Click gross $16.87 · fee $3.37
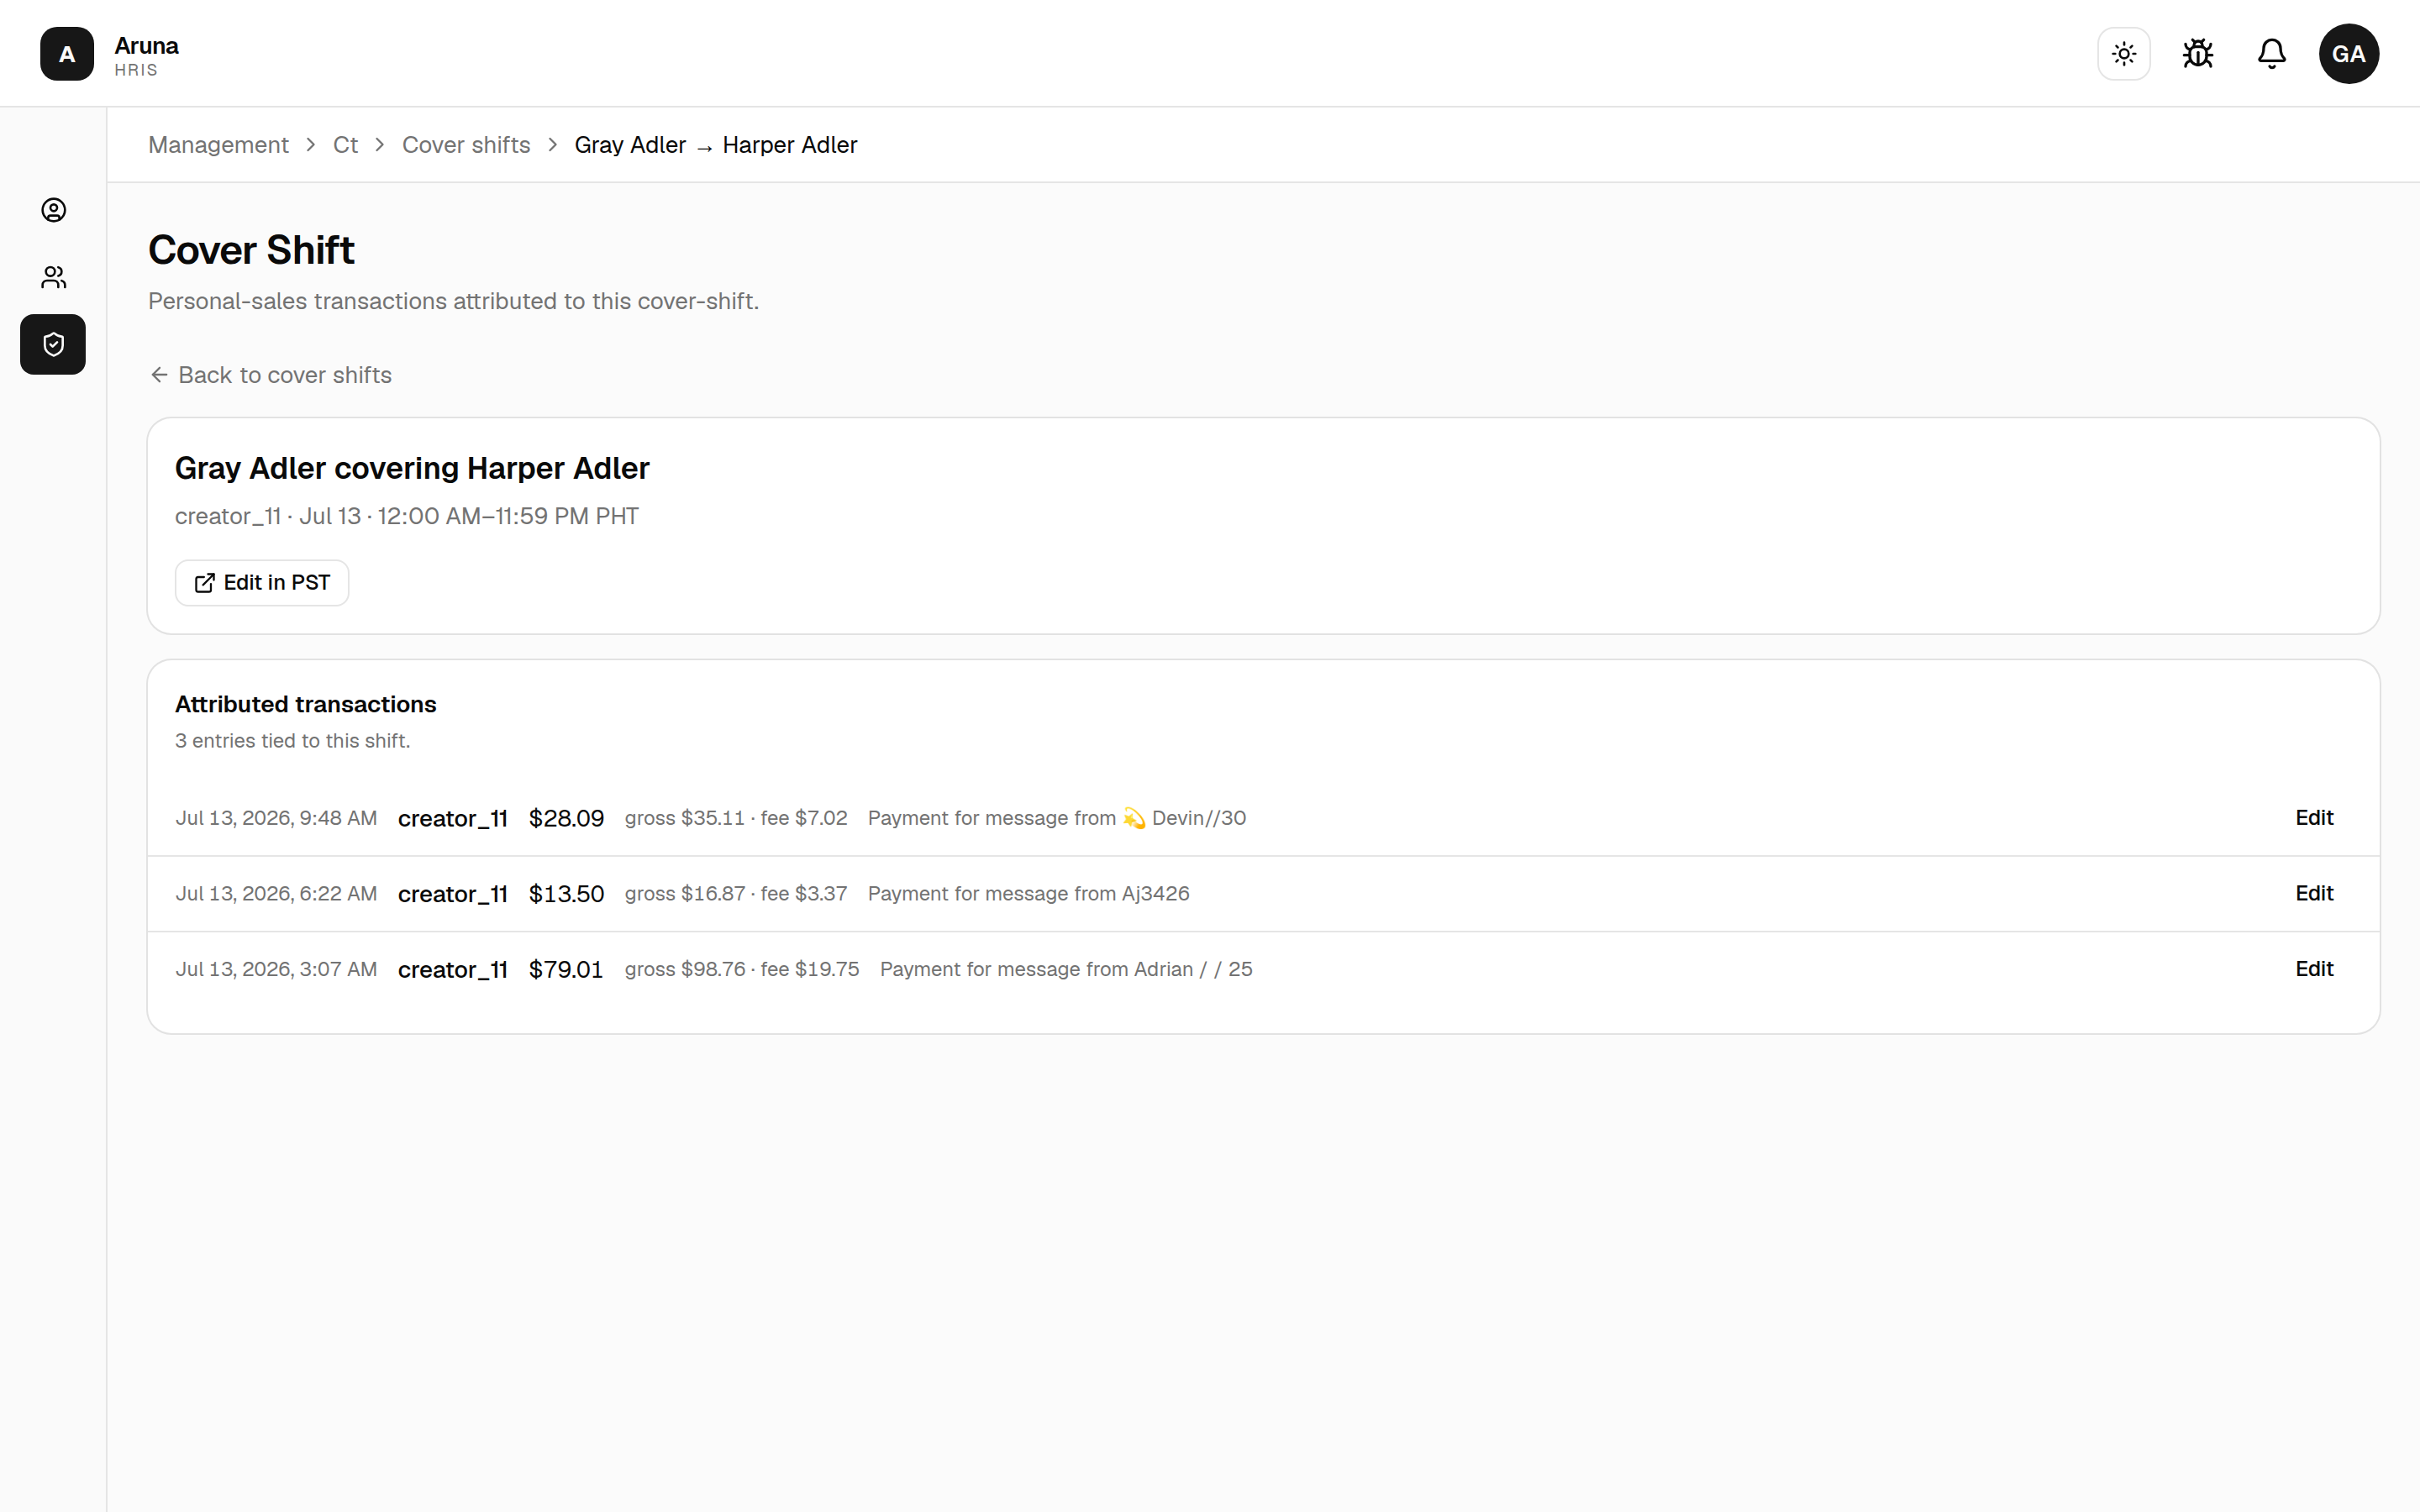The width and height of the screenshot is (2420, 1512). coord(736,894)
